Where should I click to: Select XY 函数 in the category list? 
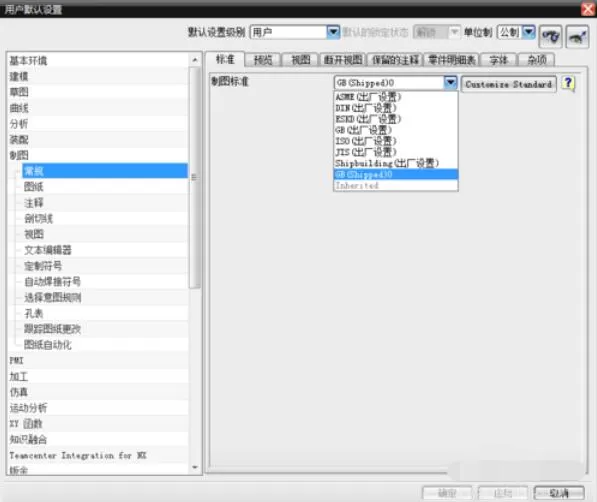98,424
